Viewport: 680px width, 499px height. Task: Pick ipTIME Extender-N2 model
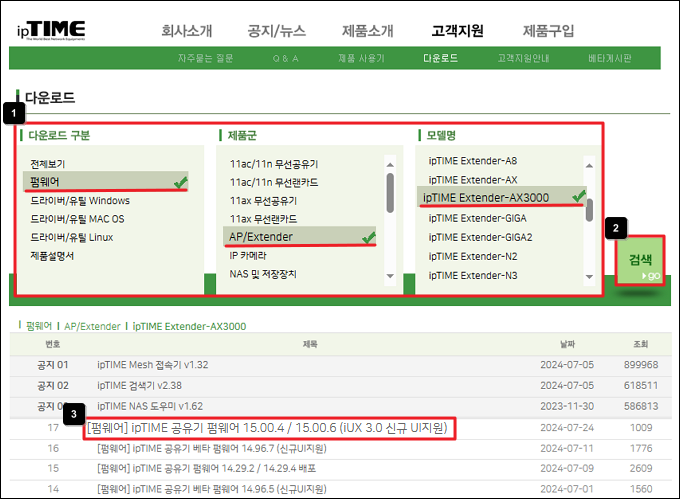point(473,256)
